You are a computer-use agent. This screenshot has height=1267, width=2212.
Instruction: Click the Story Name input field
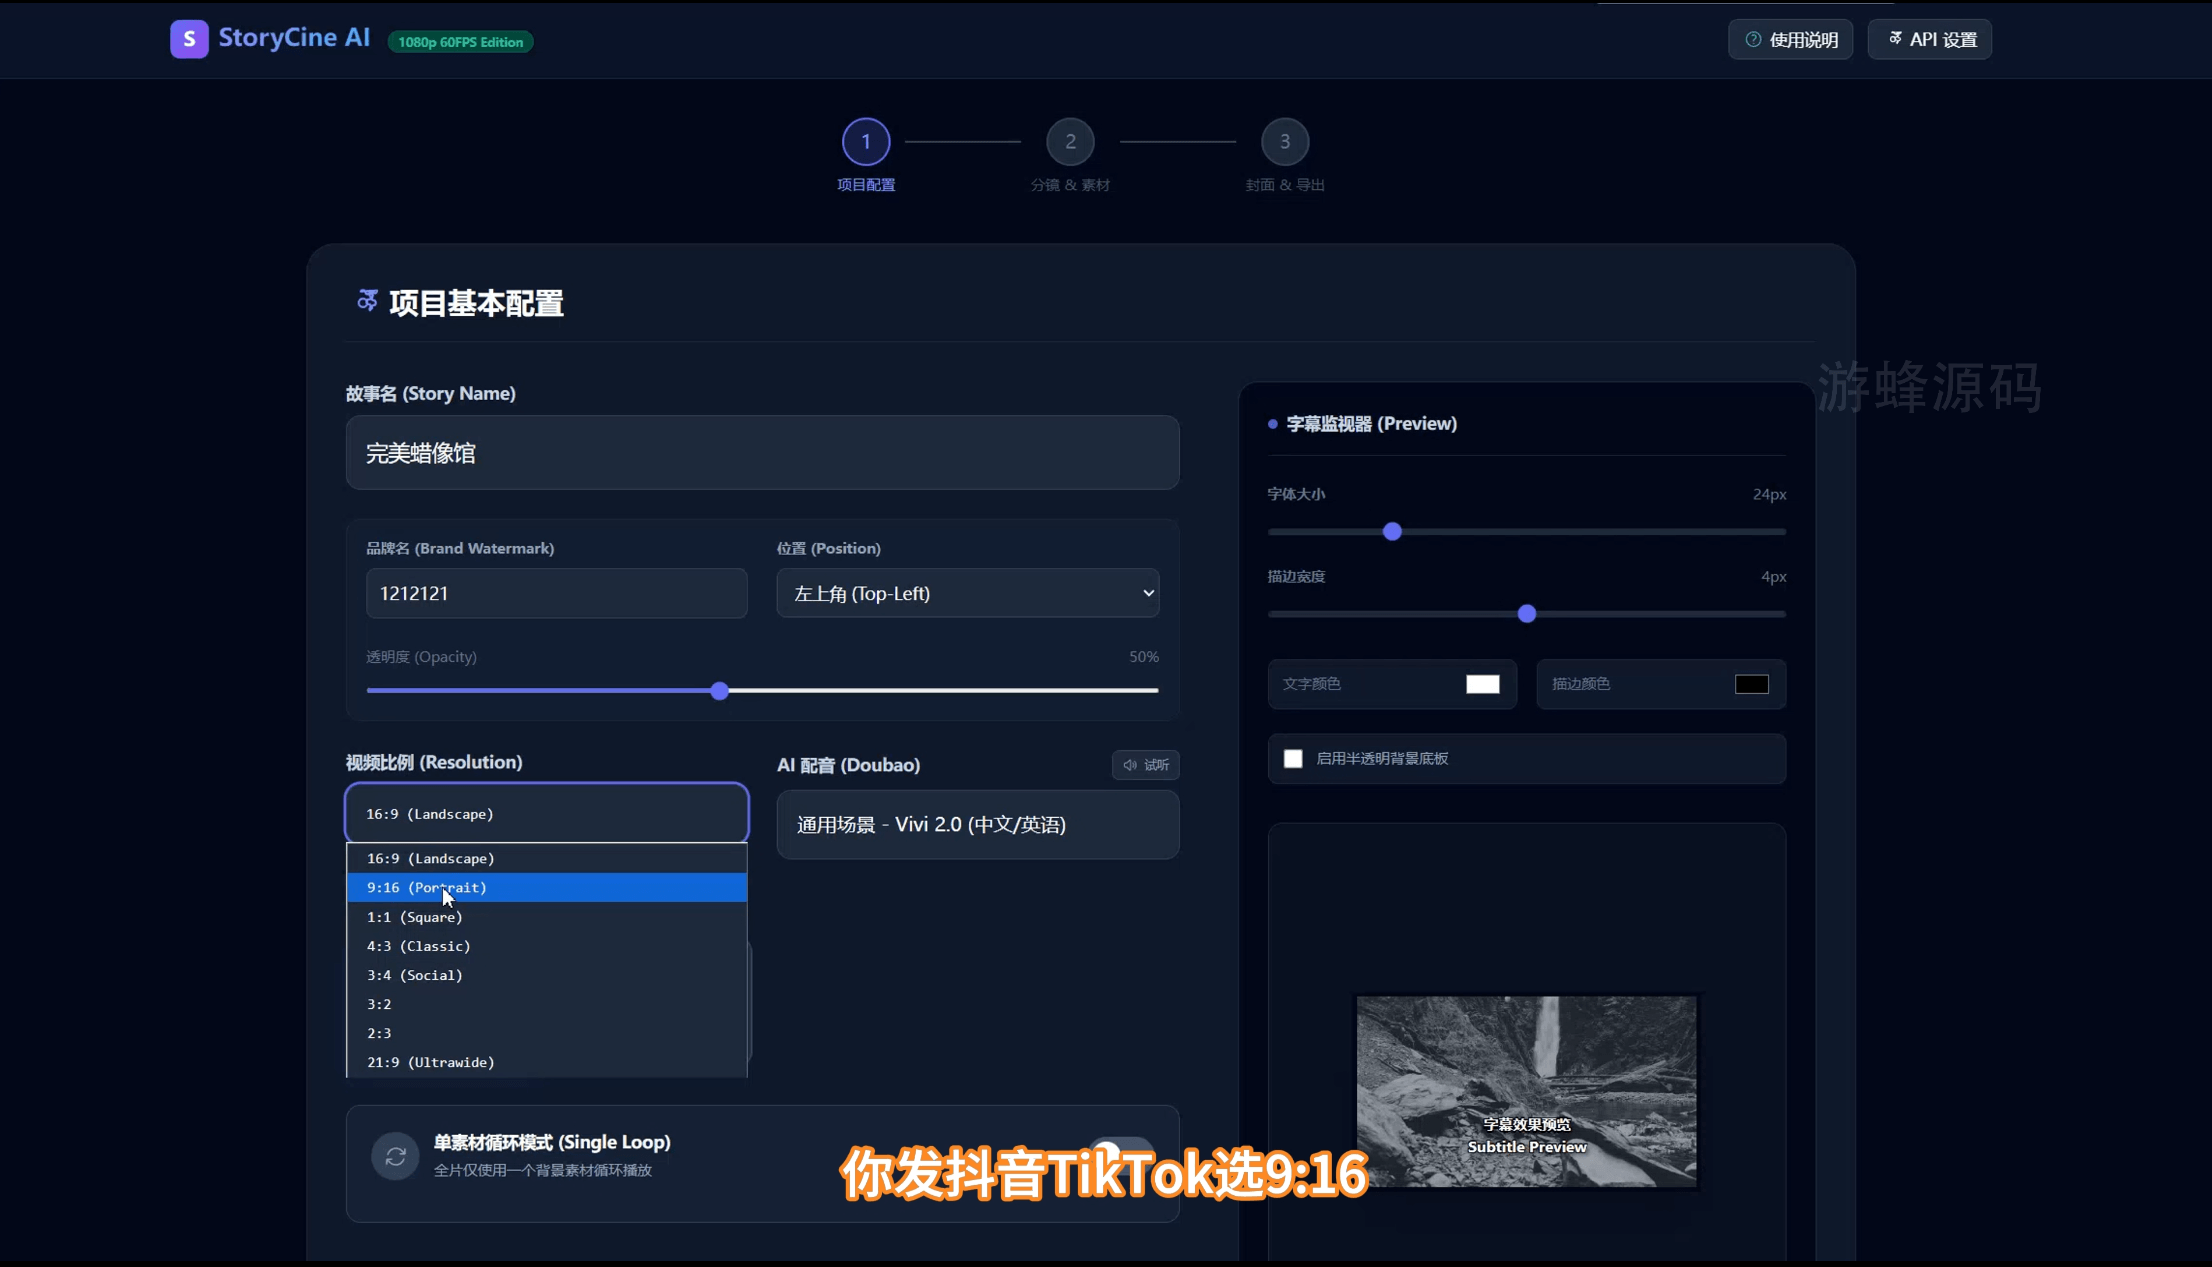(763, 453)
